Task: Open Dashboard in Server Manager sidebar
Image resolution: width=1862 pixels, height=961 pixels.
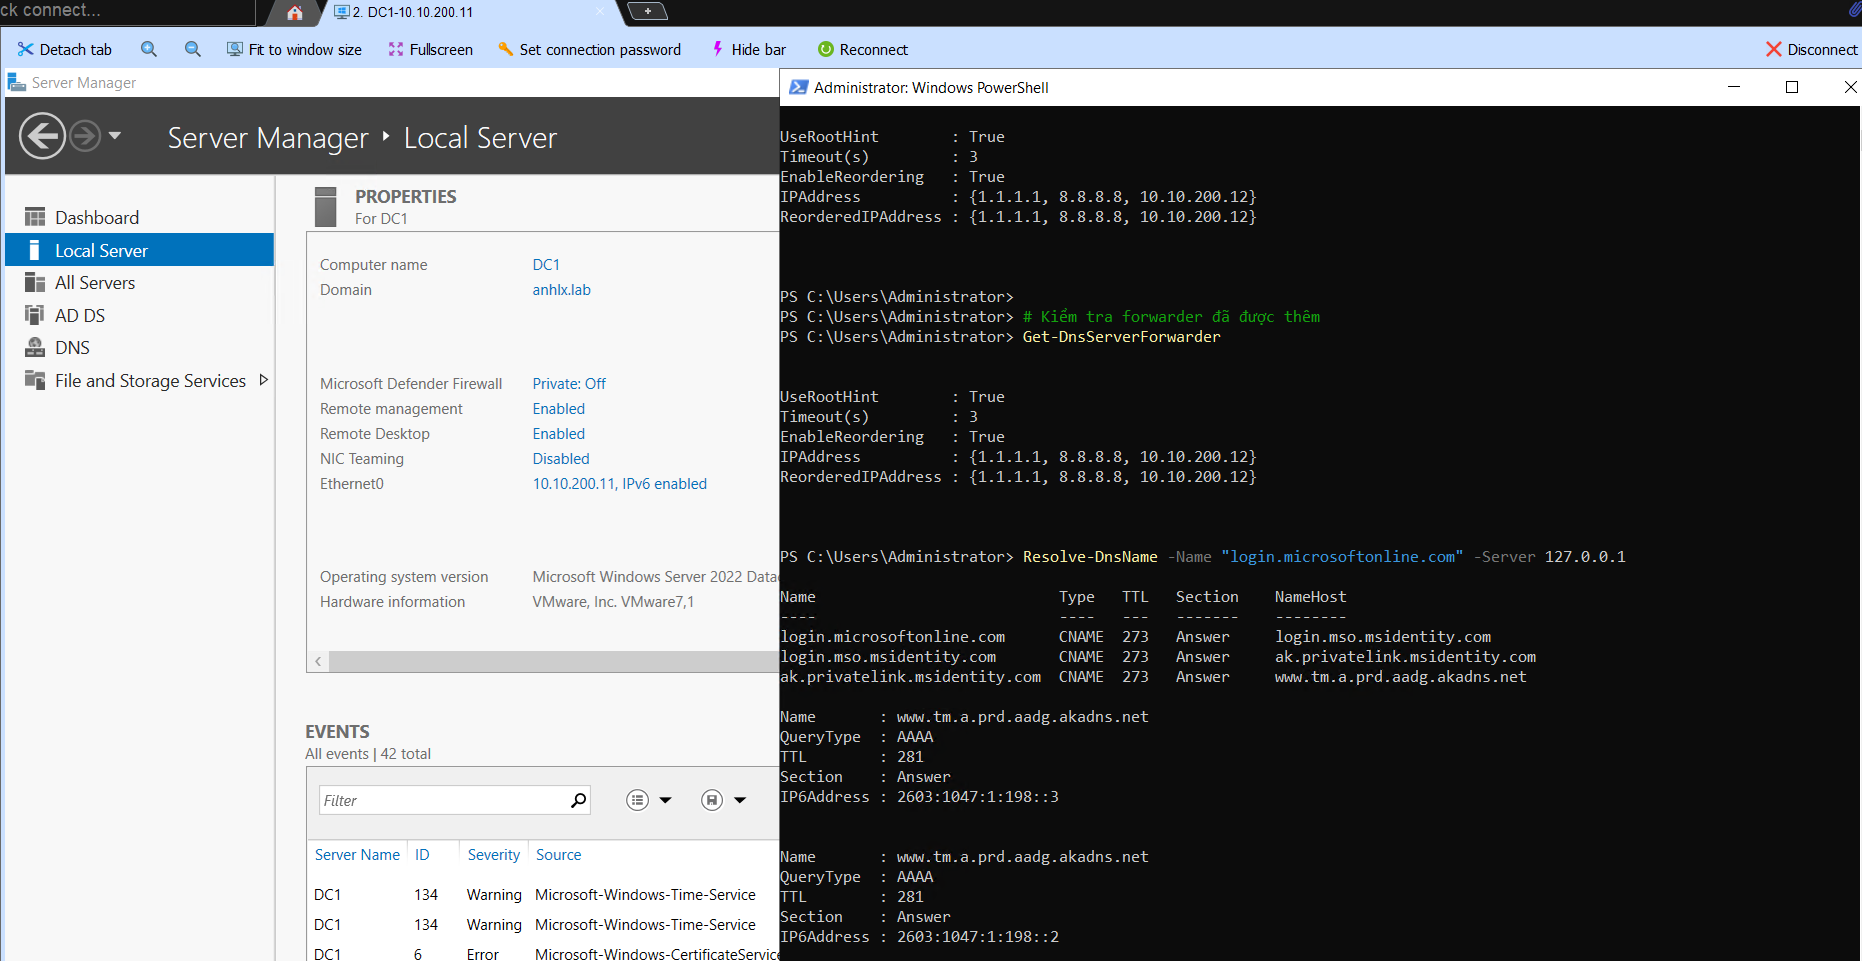Action: (x=97, y=217)
